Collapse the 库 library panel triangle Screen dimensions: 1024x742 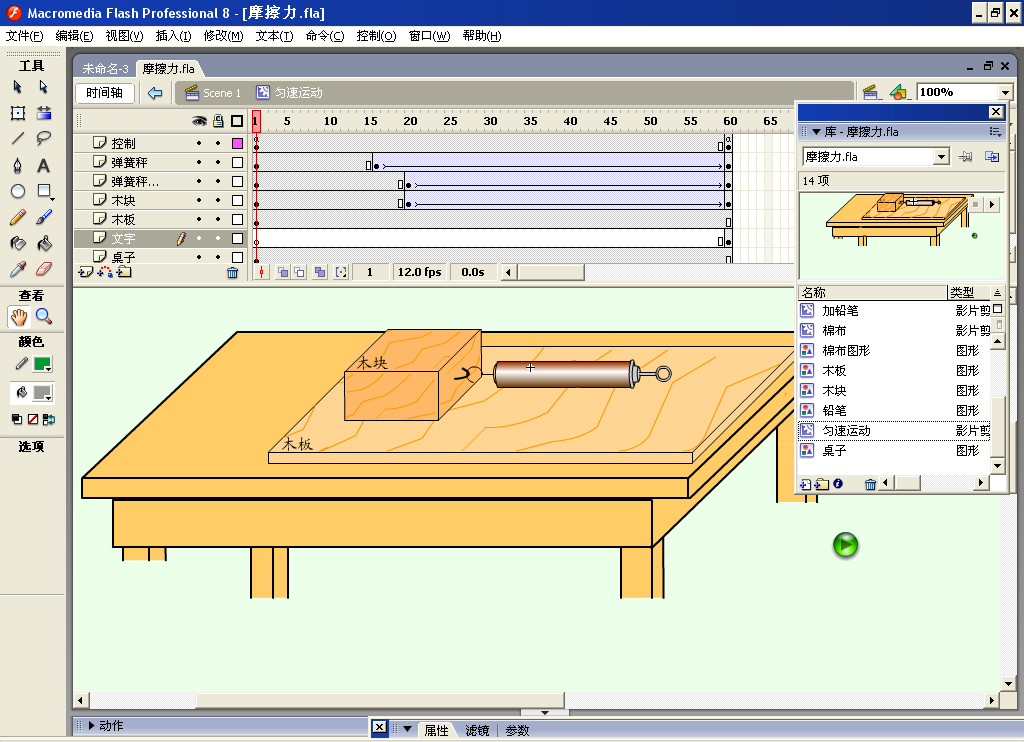coord(816,132)
